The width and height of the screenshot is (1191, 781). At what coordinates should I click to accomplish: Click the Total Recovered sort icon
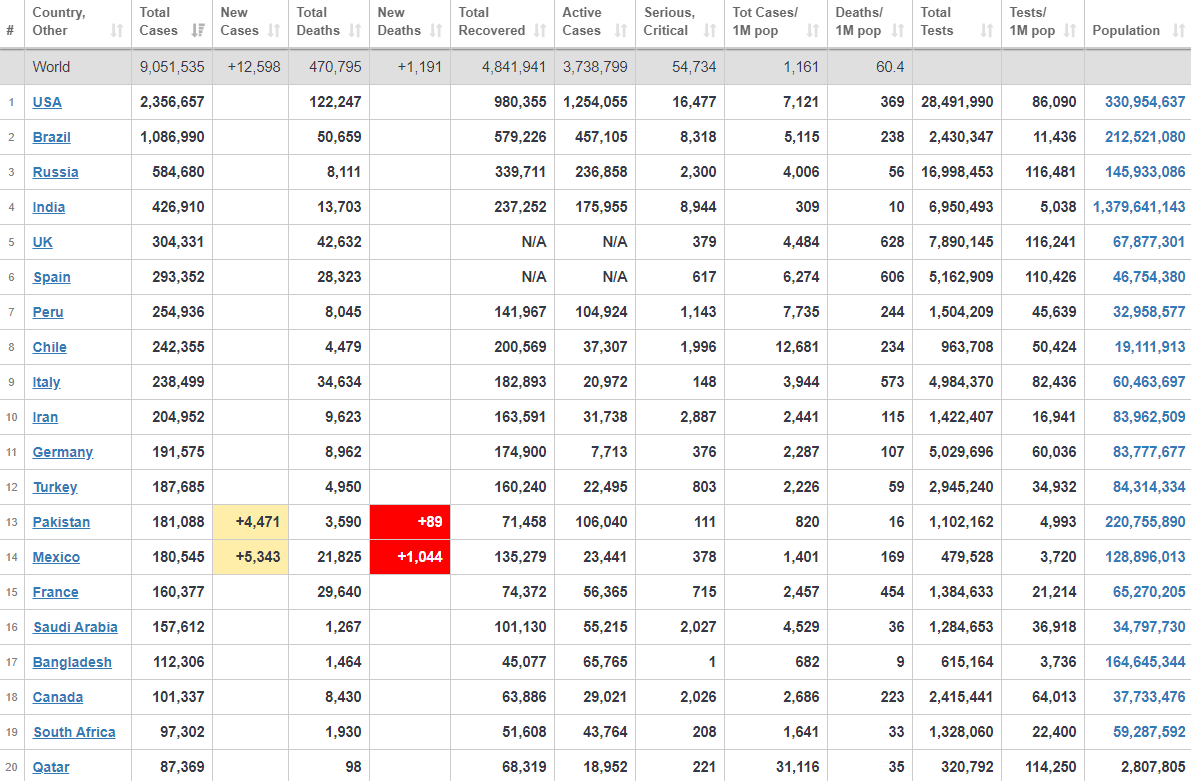tap(540, 31)
